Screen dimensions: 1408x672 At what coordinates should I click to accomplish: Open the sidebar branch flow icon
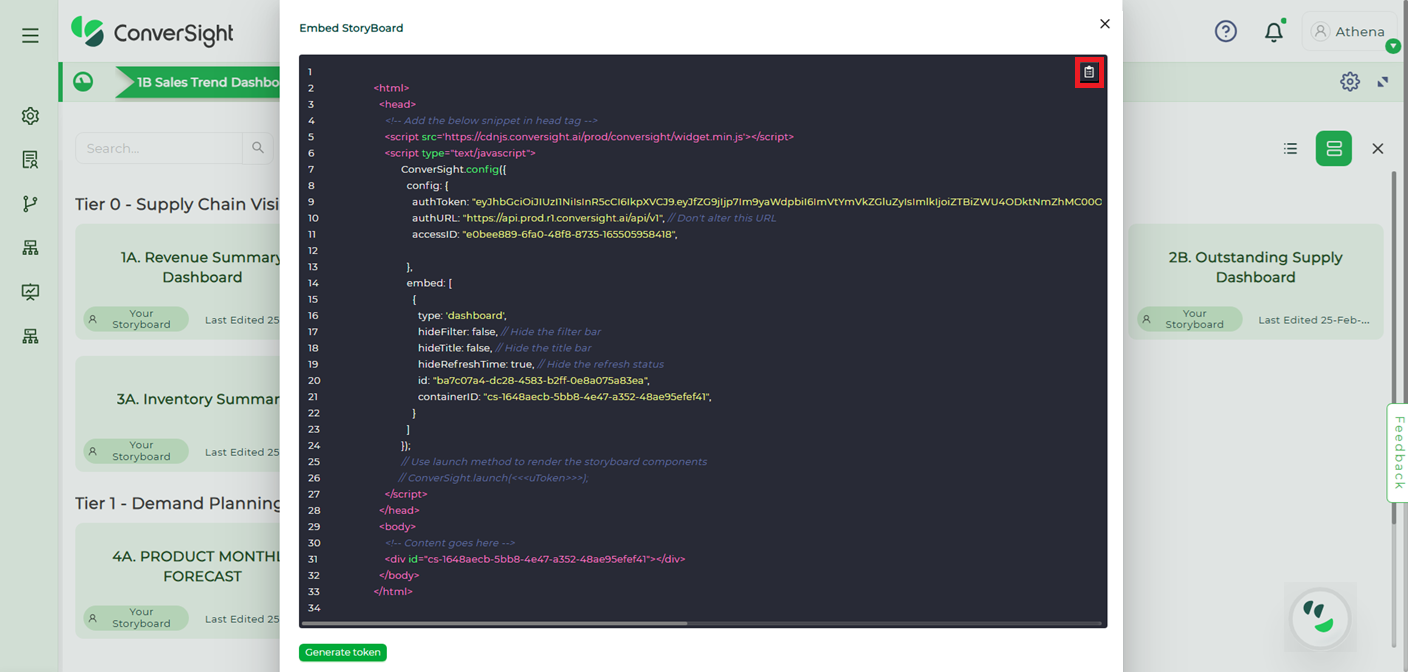(x=30, y=204)
